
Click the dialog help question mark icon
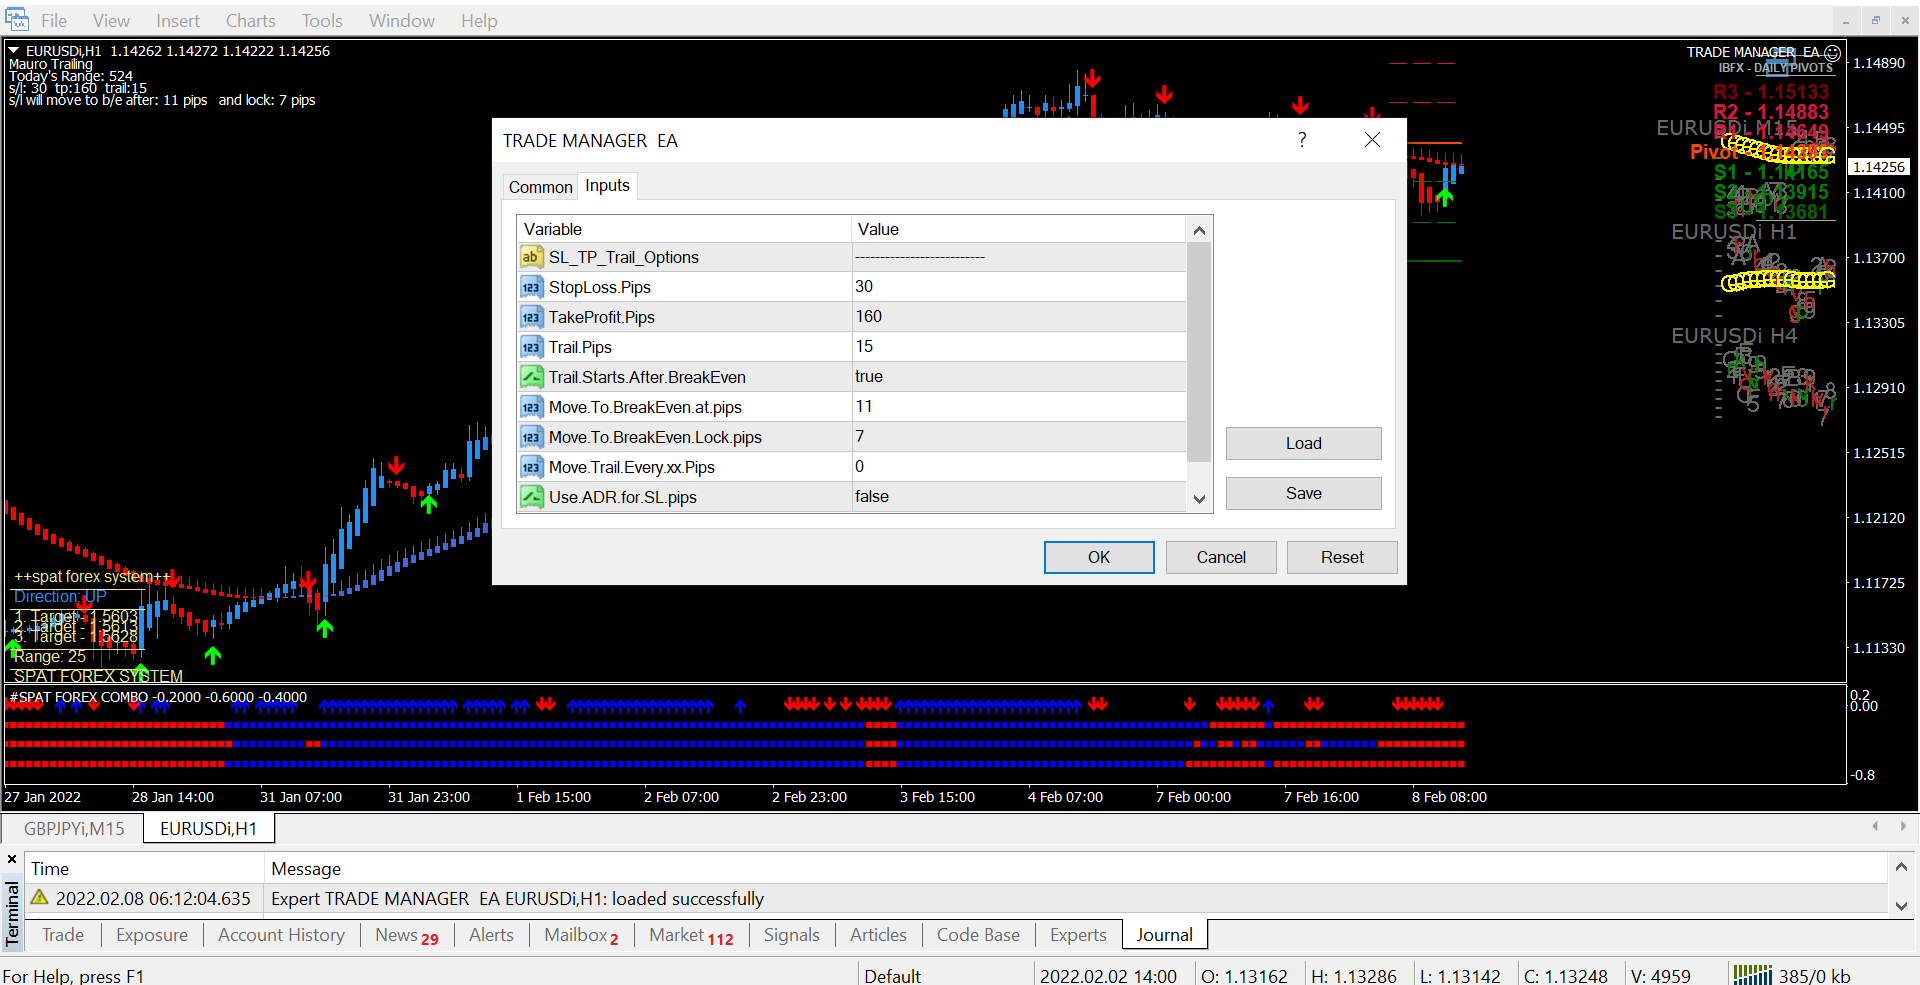pyautogui.click(x=1302, y=140)
